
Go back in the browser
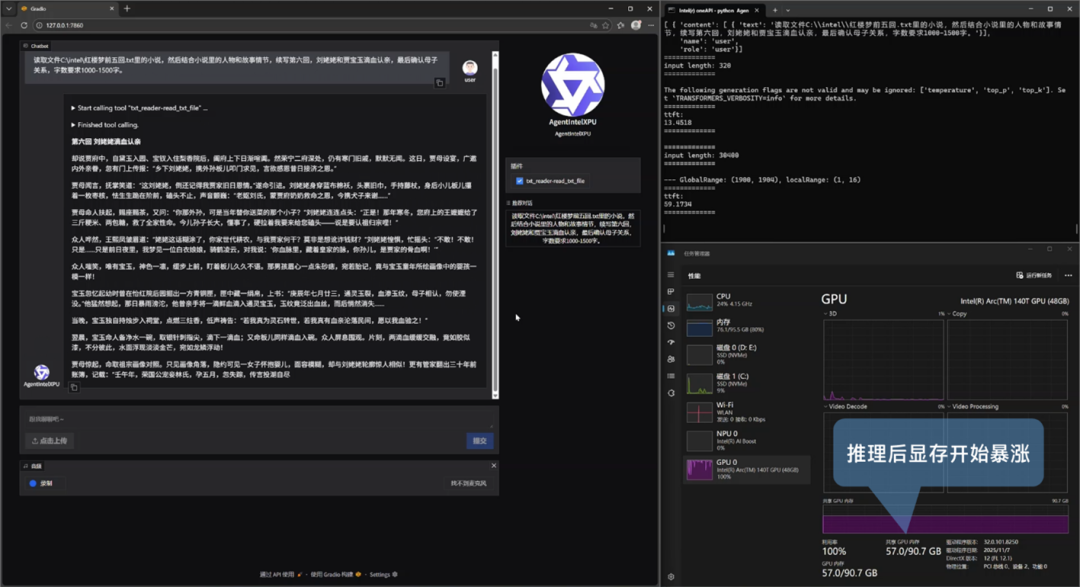[8, 25]
